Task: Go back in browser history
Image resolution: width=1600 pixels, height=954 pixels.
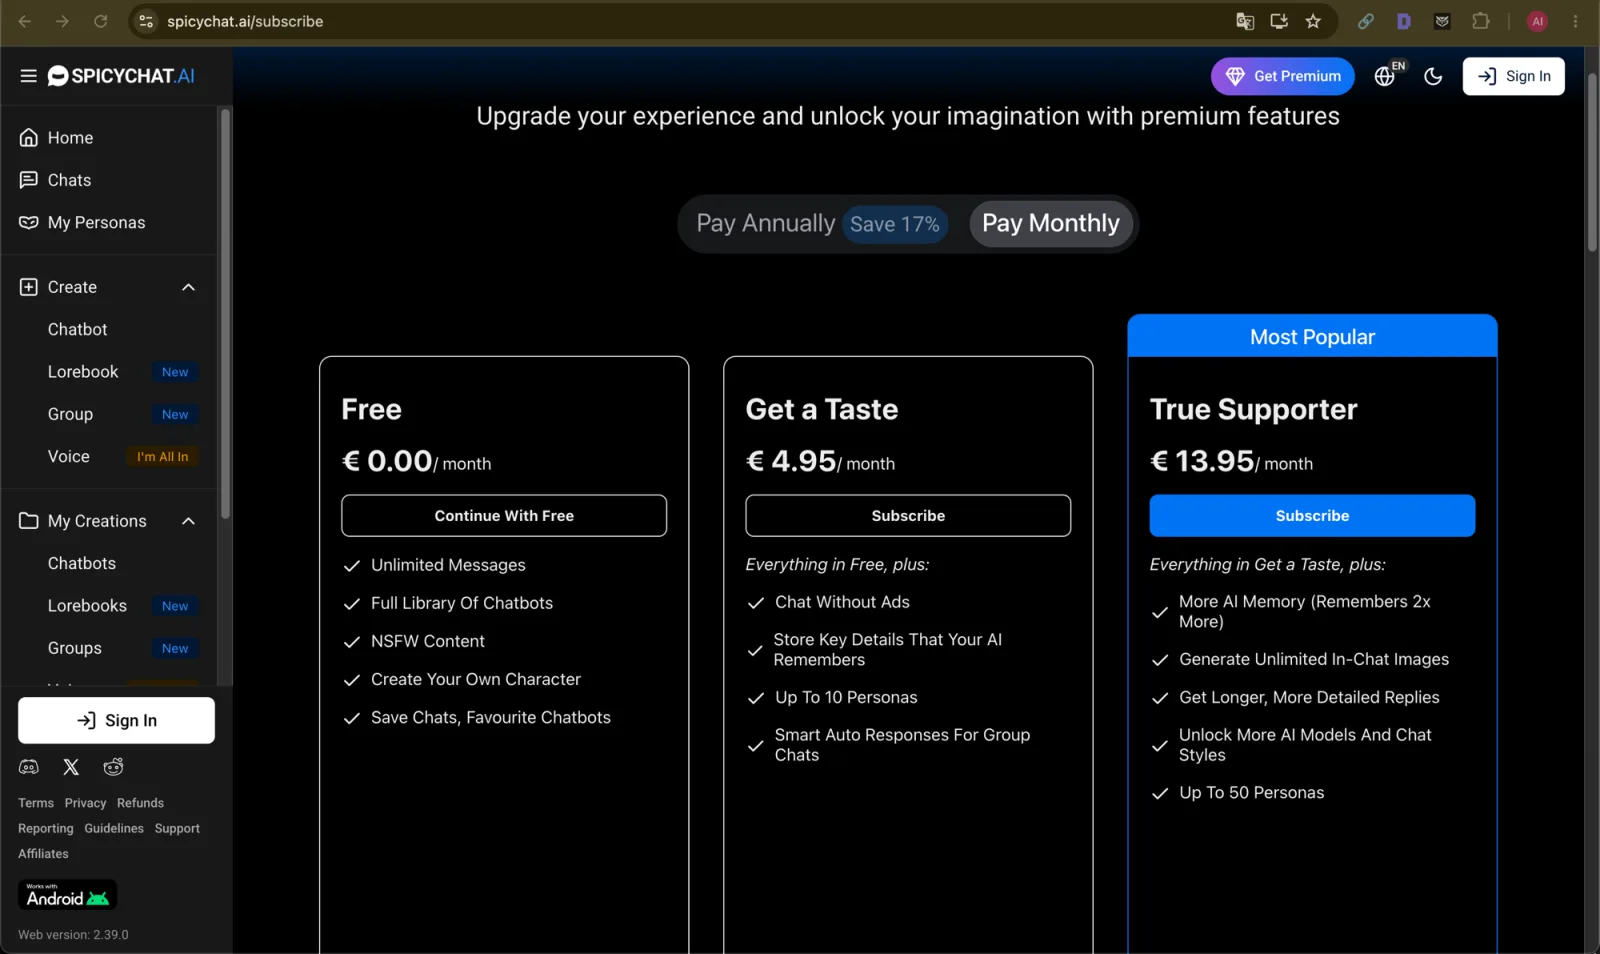Action: pyautogui.click(x=25, y=21)
